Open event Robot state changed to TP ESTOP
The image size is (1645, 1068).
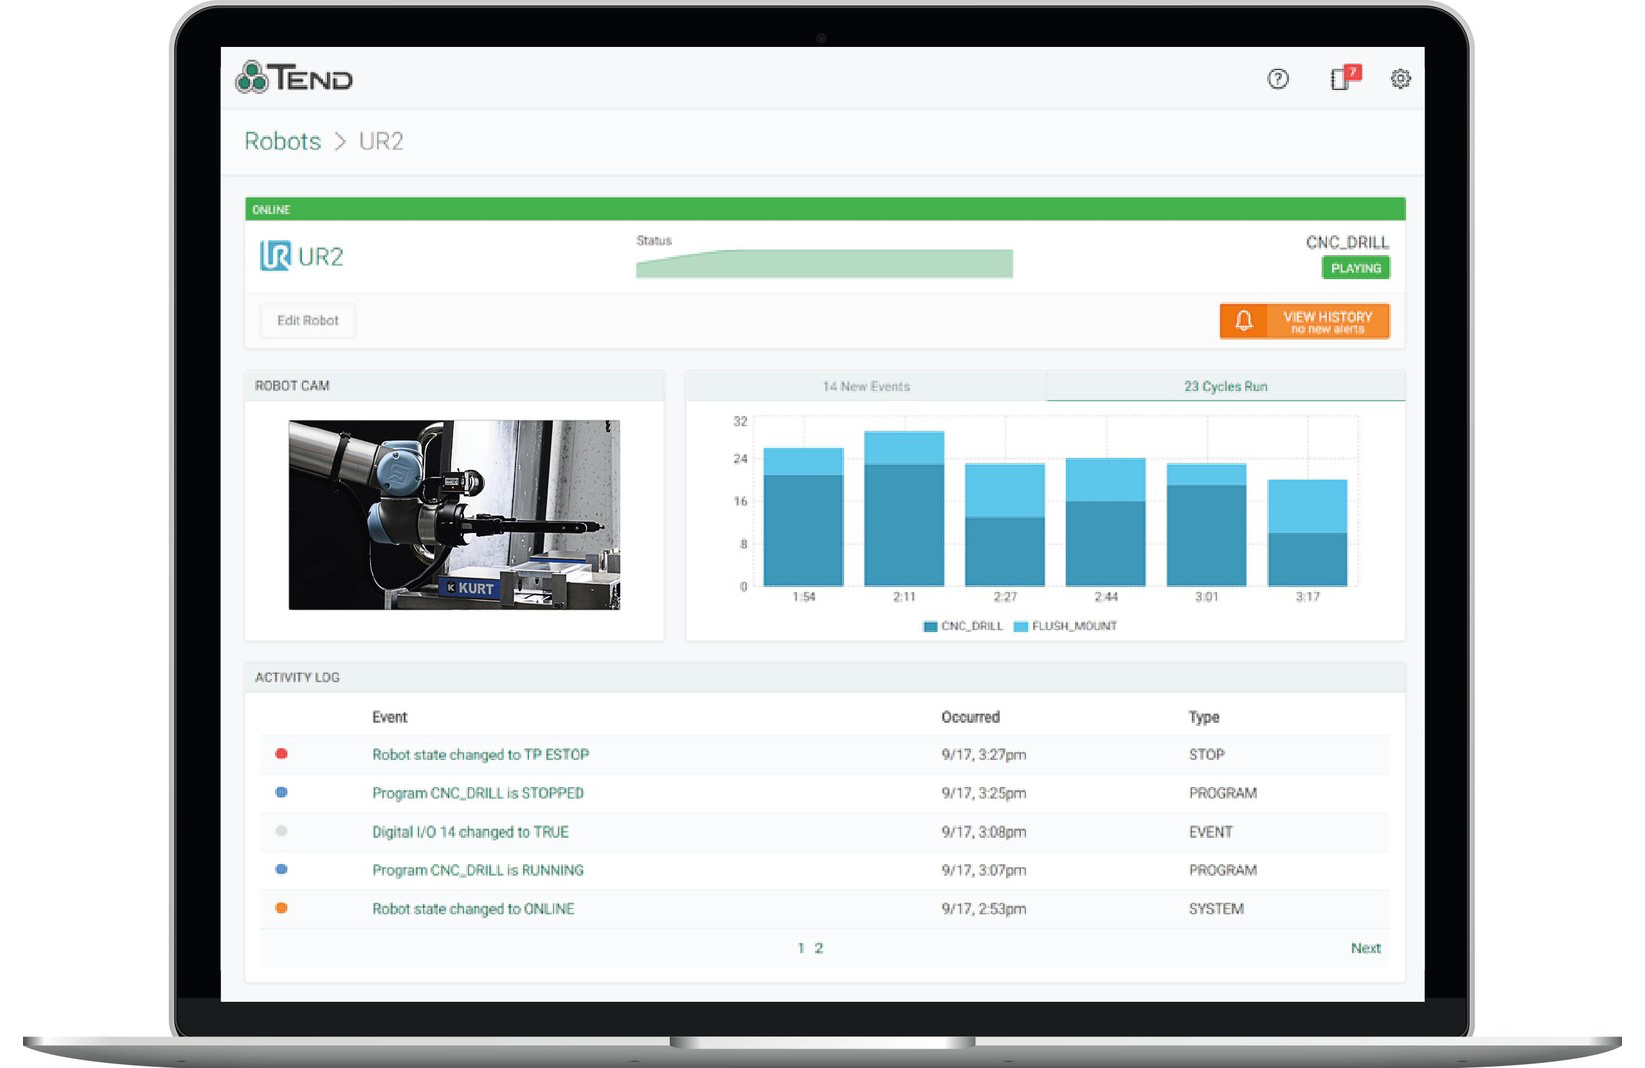click(x=480, y=755)
